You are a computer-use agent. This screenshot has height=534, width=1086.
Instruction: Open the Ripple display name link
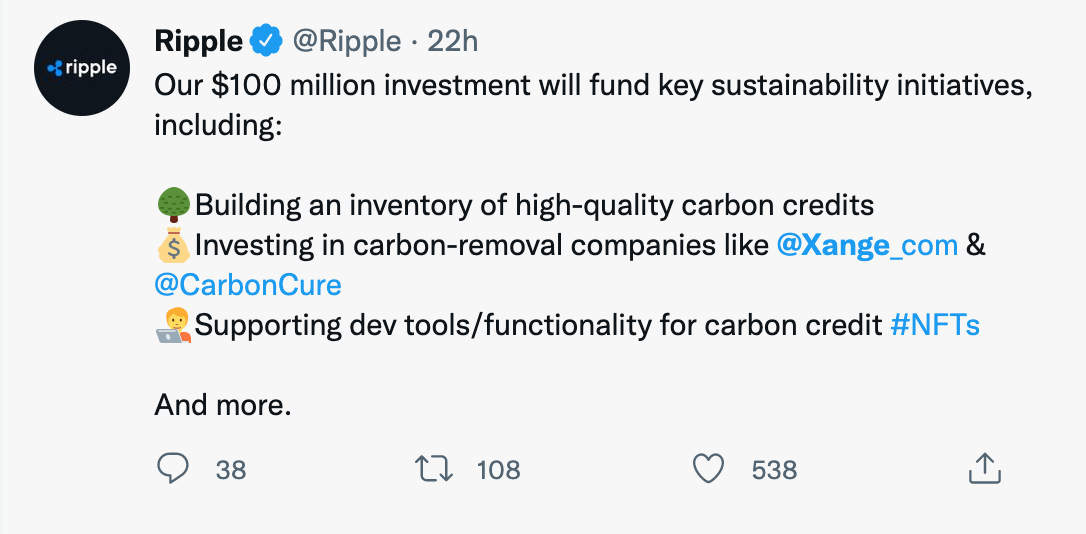coord(198,41)
